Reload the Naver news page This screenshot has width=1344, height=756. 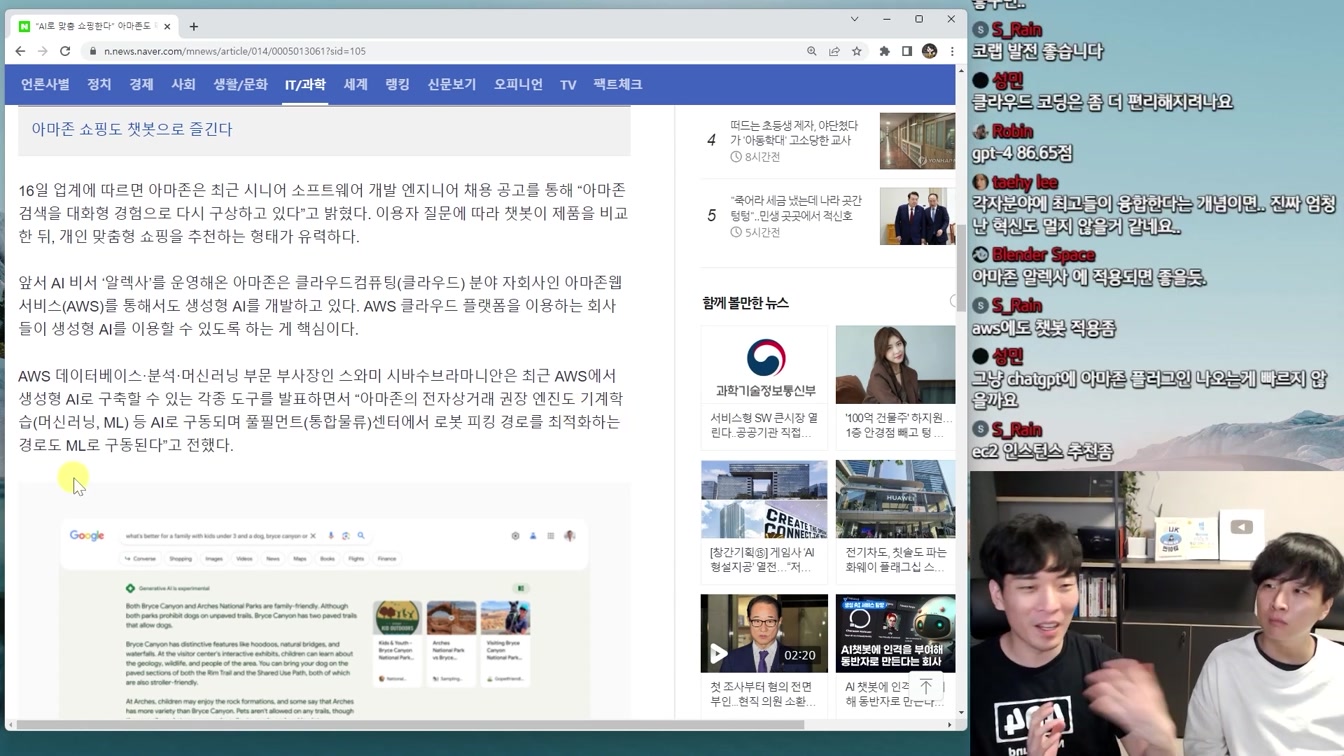[x=65, y=51]
